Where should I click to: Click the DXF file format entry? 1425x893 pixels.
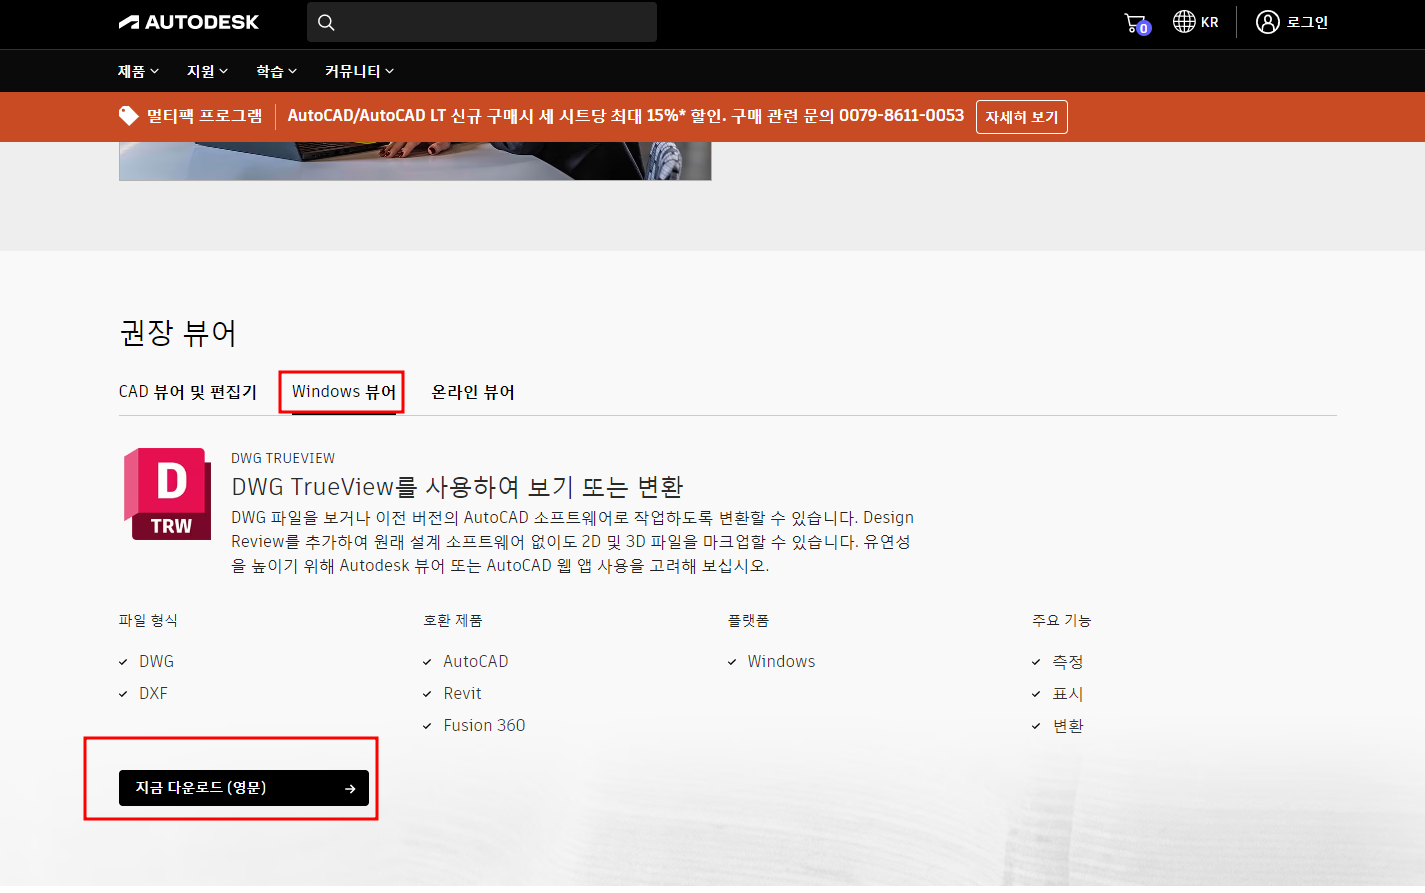153,693
